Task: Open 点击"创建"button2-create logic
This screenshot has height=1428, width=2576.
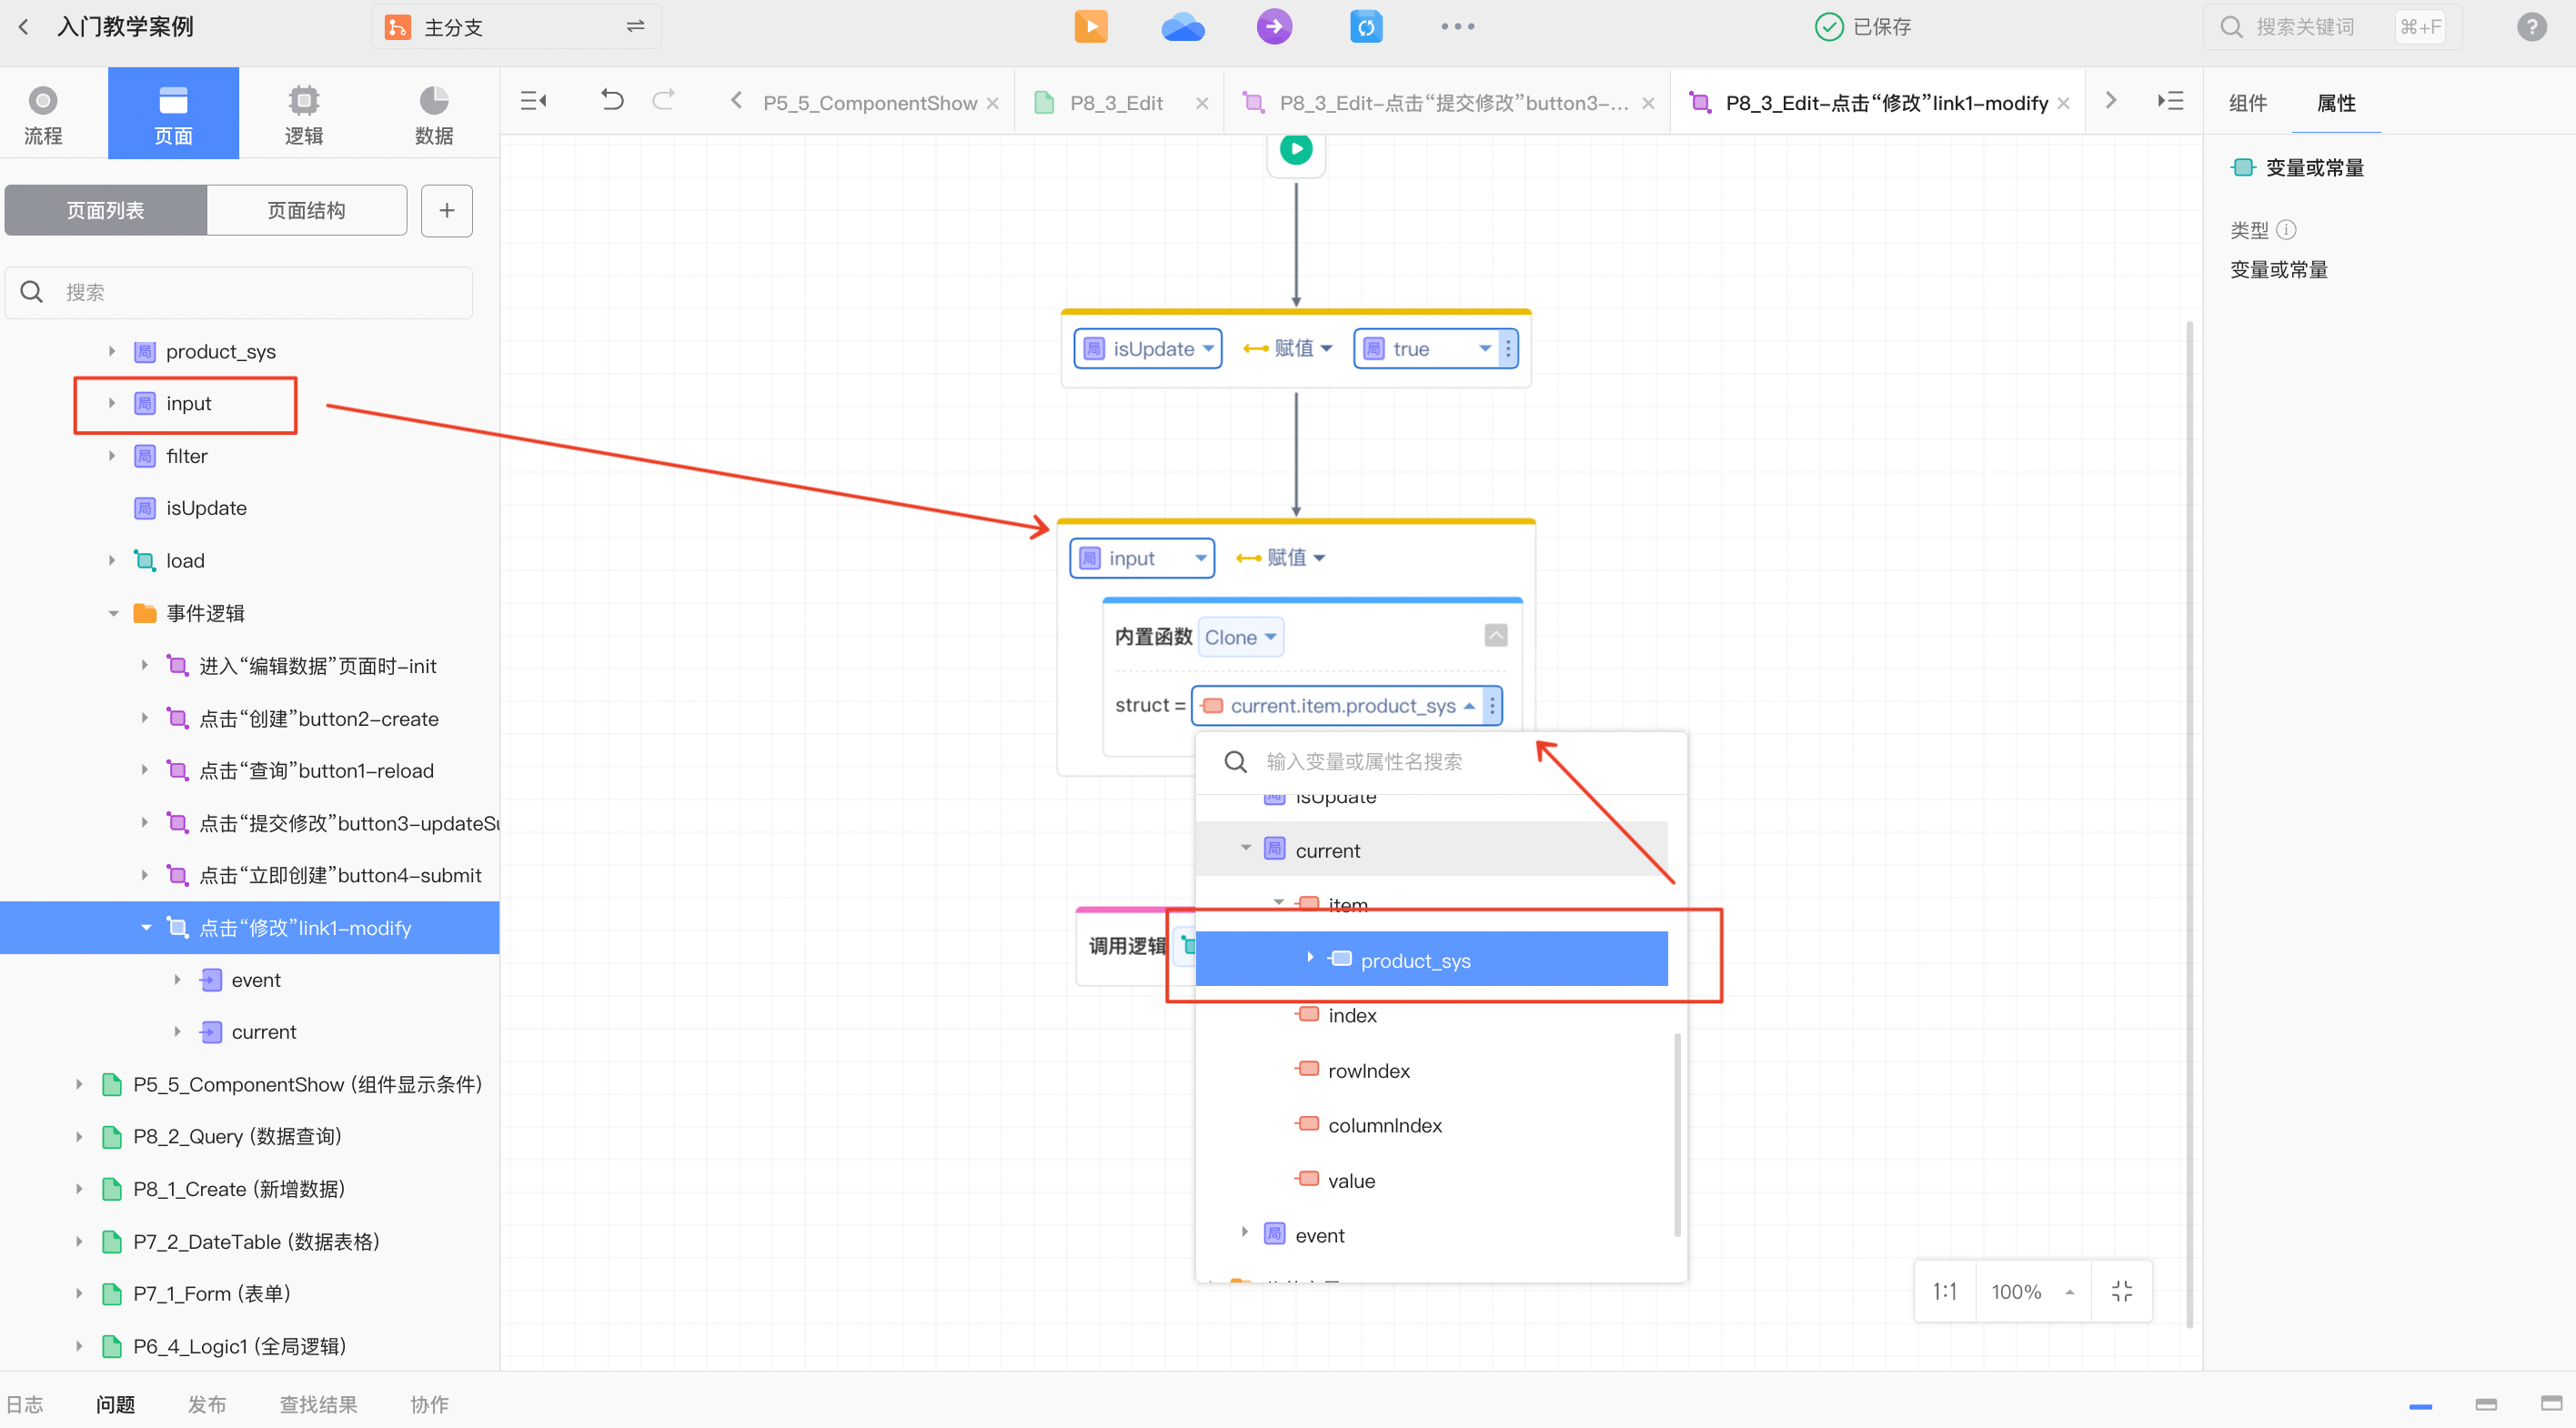Action: pyautogui.click(x=318, y=718)
